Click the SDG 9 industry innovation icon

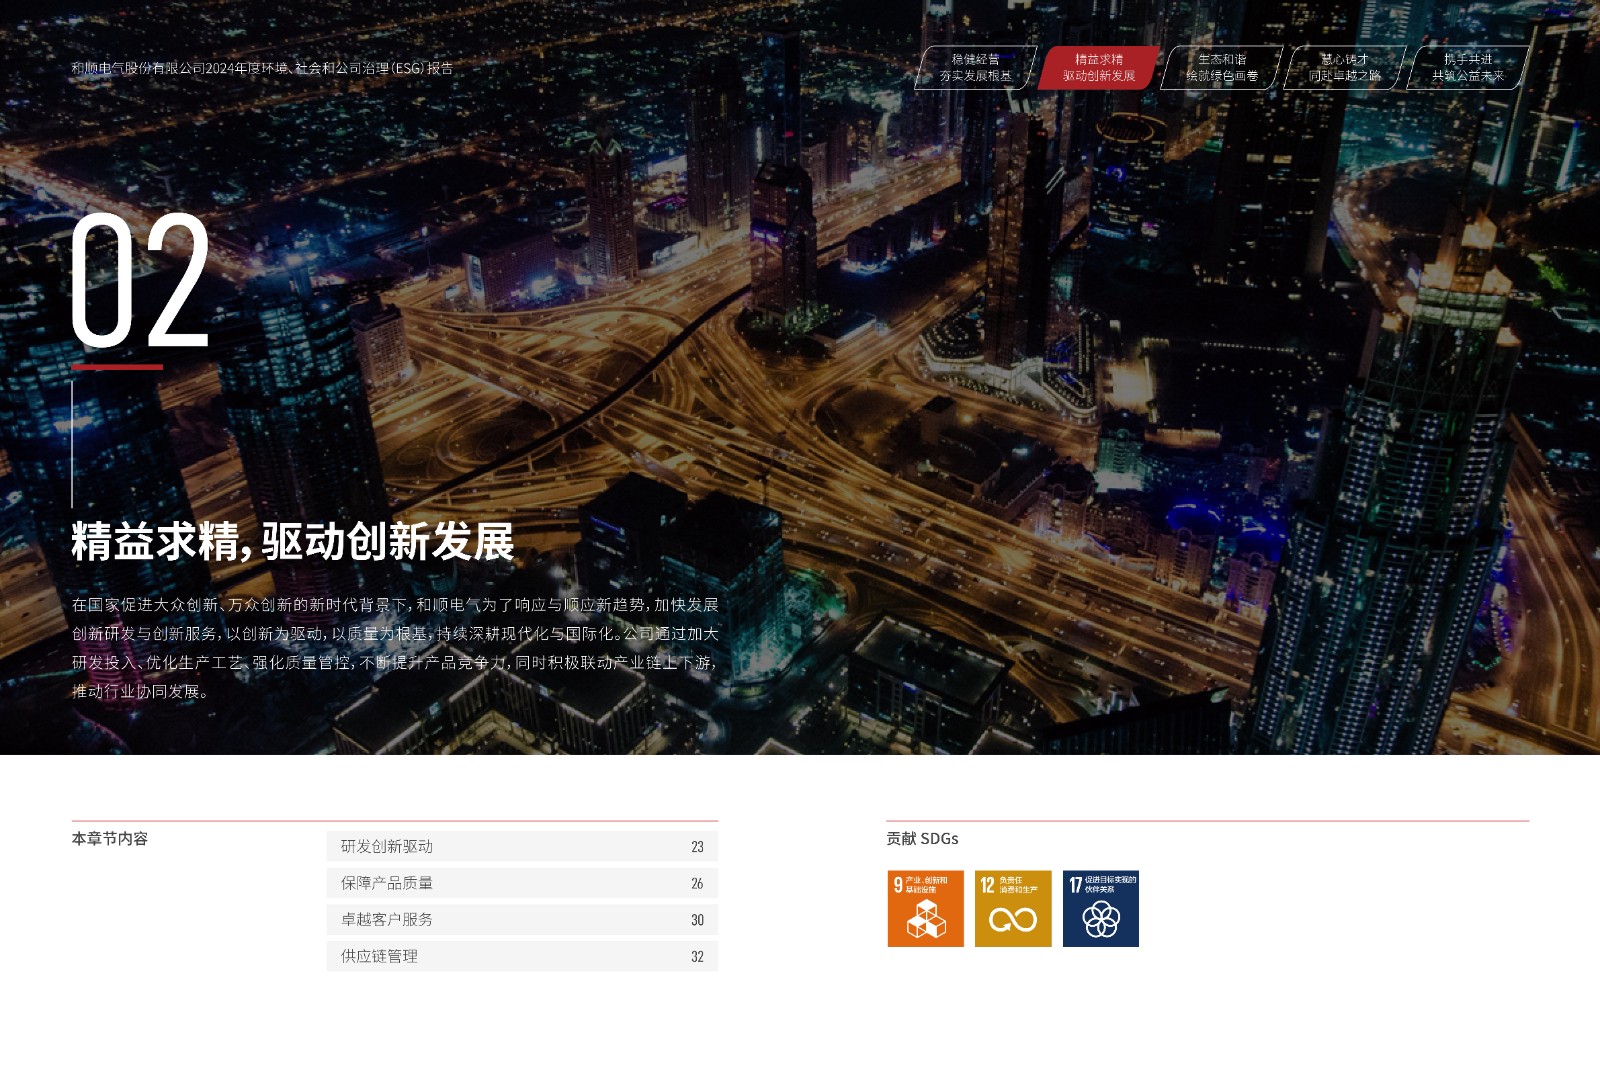pyautogui.click(x=925, y=908)
